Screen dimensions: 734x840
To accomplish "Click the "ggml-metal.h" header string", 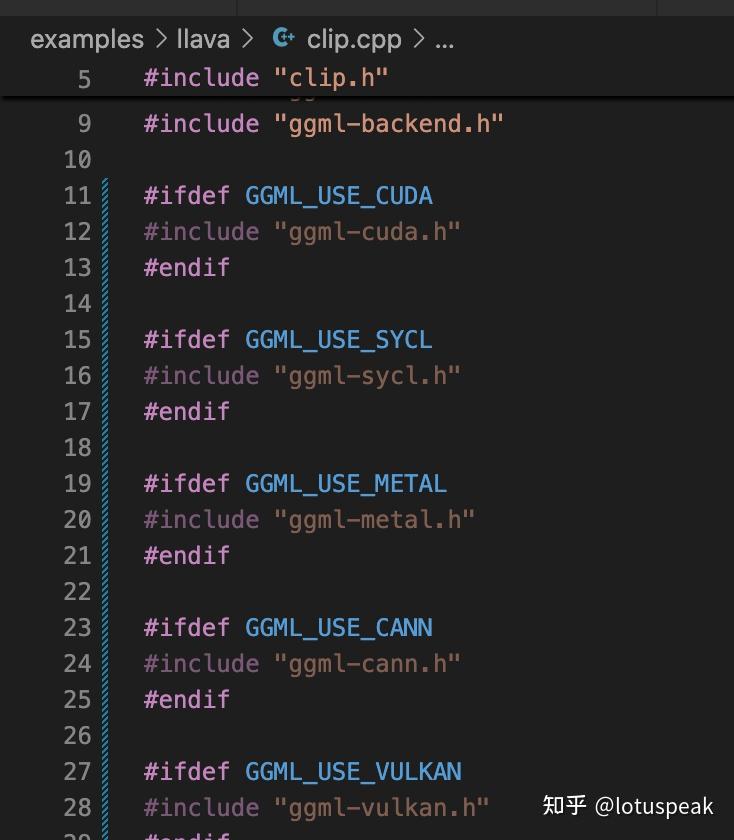I will [374, 519].
